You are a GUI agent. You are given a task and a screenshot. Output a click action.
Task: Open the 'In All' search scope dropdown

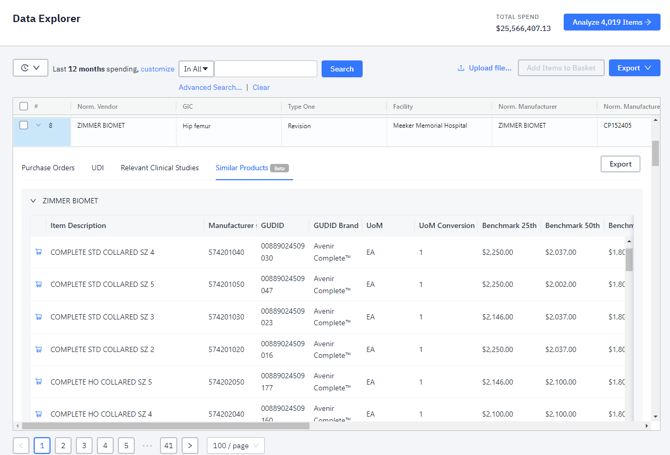[x=196, y=69]
